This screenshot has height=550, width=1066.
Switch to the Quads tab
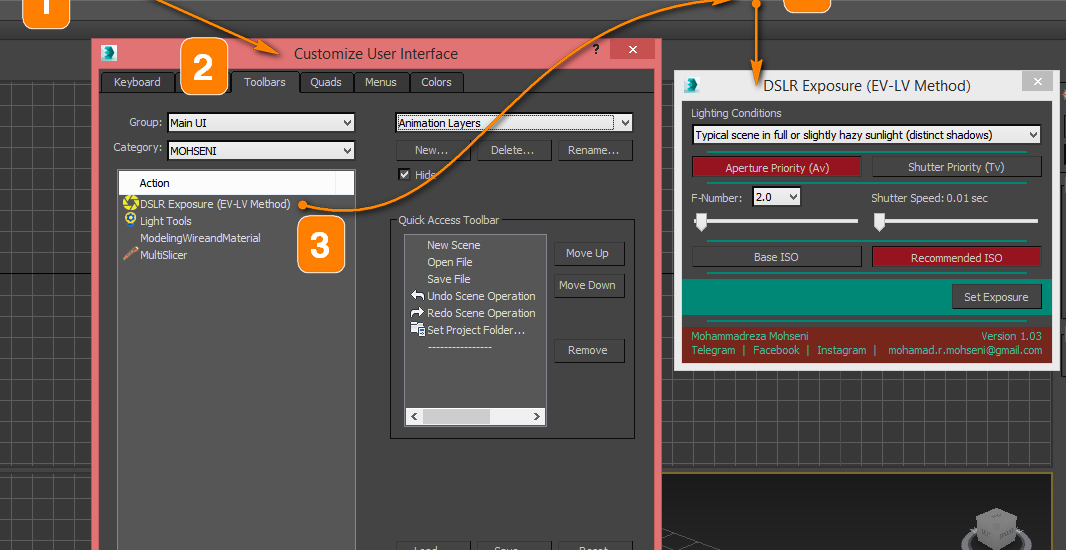point(326,82)
